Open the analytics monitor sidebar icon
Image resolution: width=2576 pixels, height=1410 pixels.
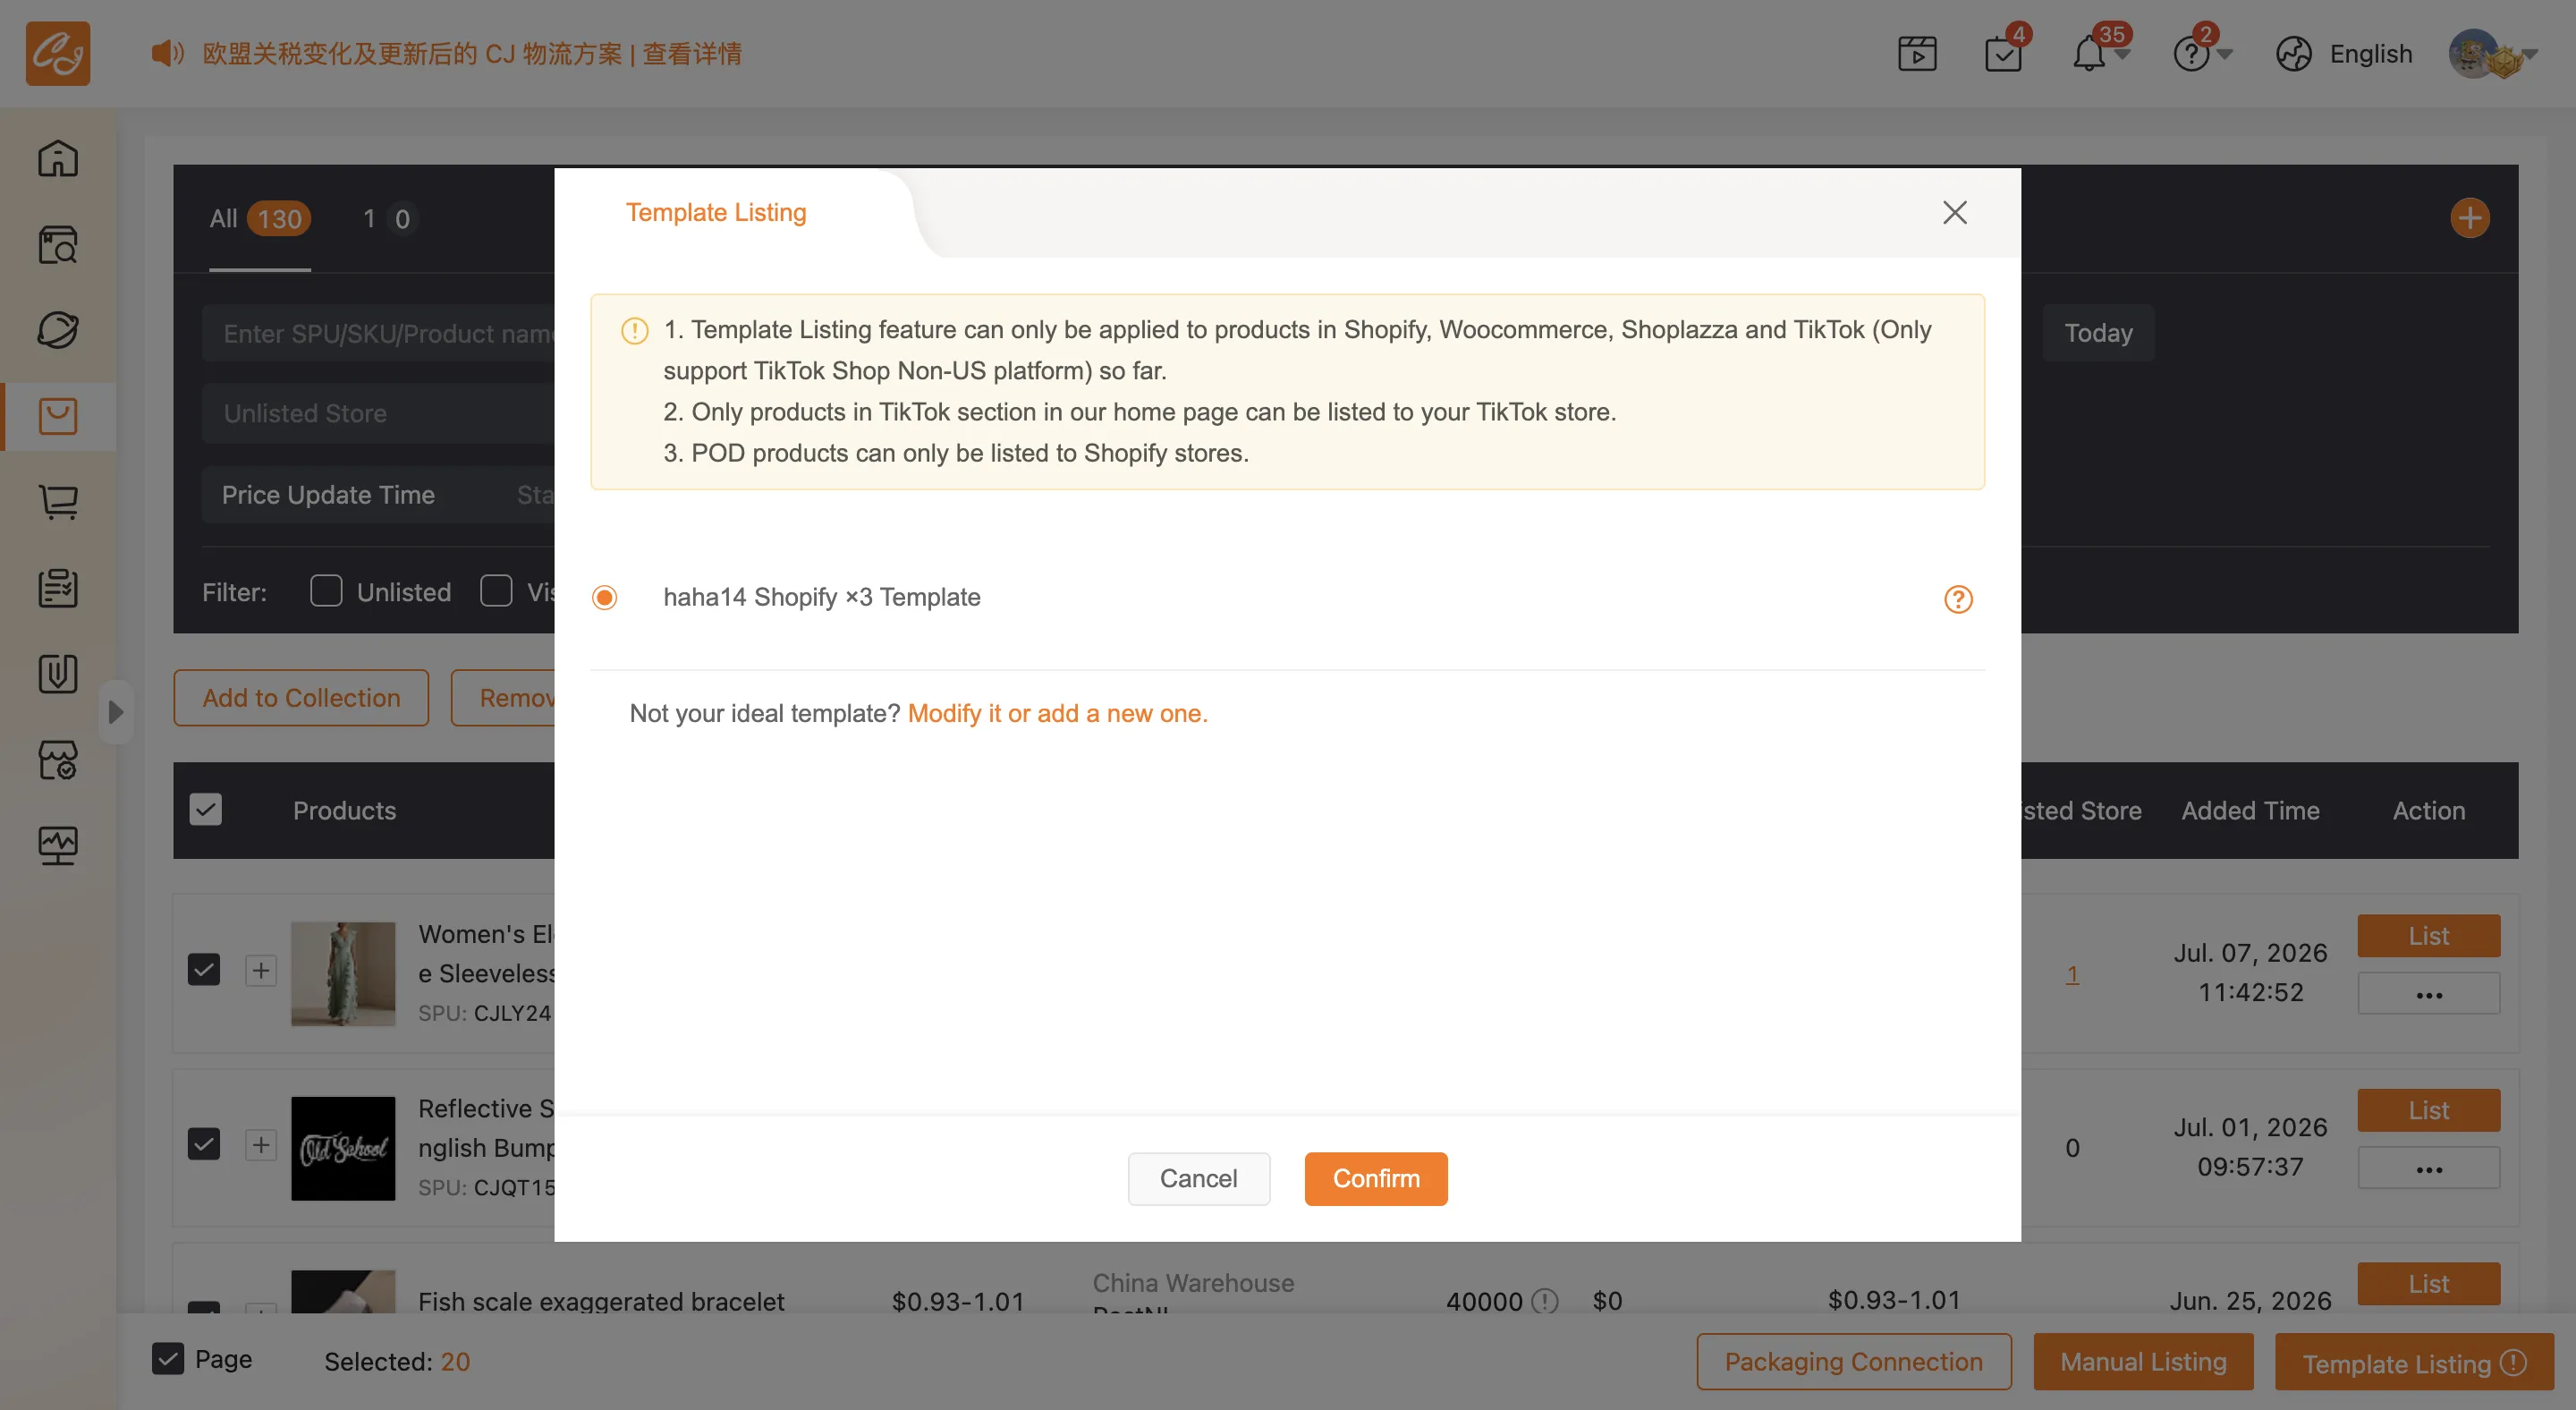coord(58,846)
